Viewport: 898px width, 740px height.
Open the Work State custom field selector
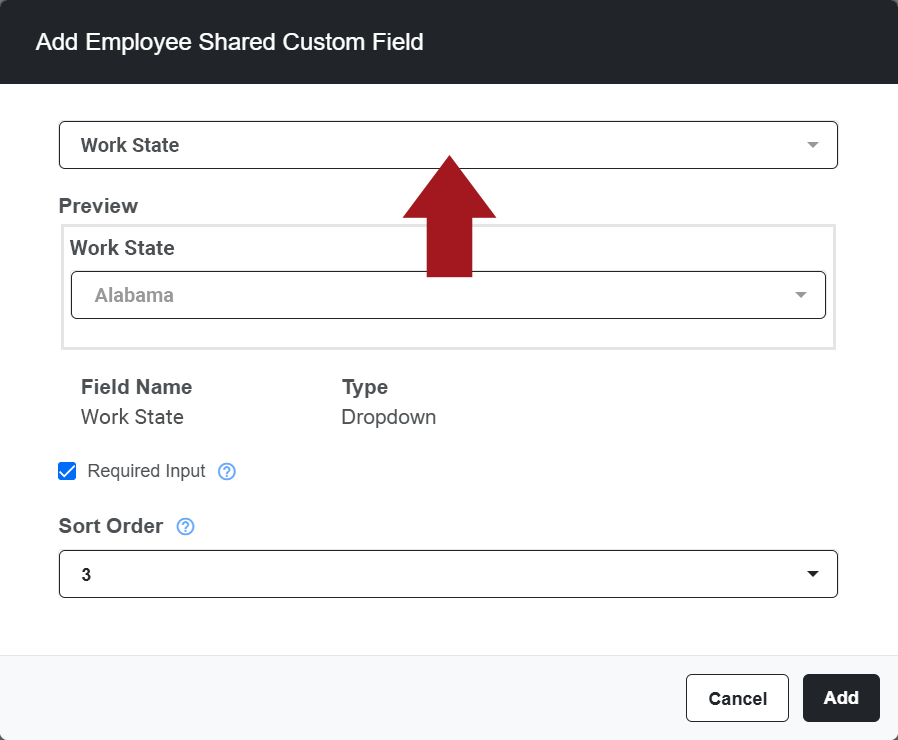448,145
